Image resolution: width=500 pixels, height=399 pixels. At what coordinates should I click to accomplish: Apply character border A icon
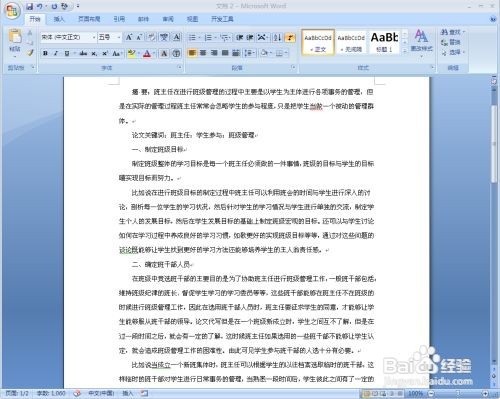(177, 37)
